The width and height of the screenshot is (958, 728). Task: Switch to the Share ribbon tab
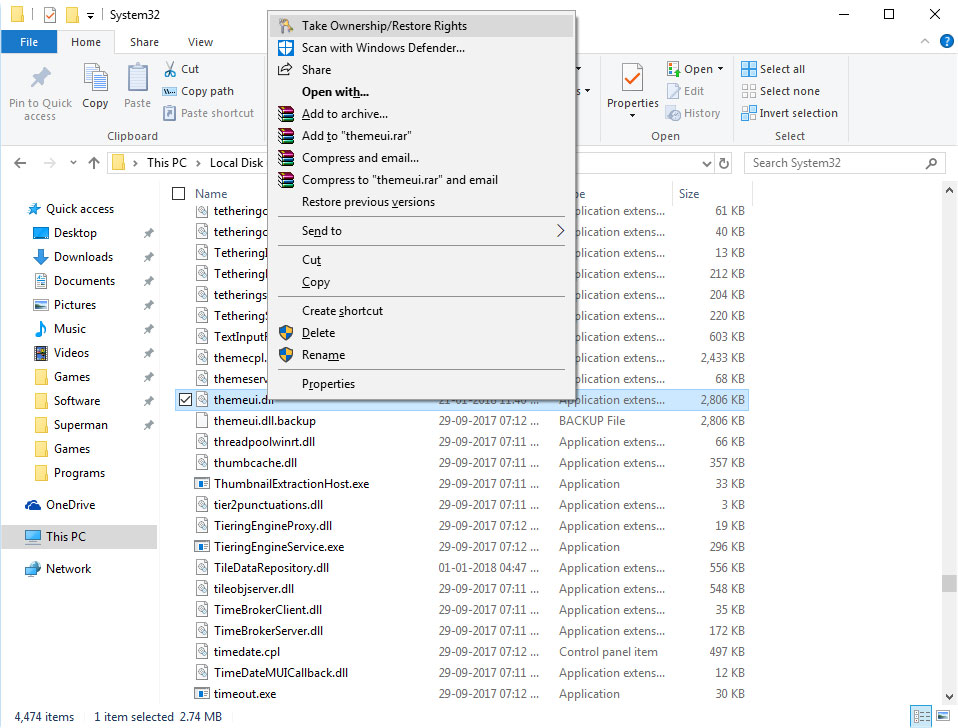144,42
